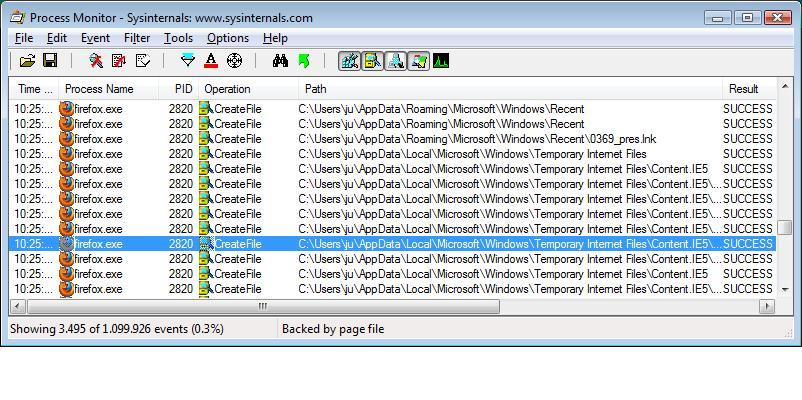Image resolution: width=802 pixels, height=400 pixels.
Task: Click the Time column header
Action: click(34, 89)
